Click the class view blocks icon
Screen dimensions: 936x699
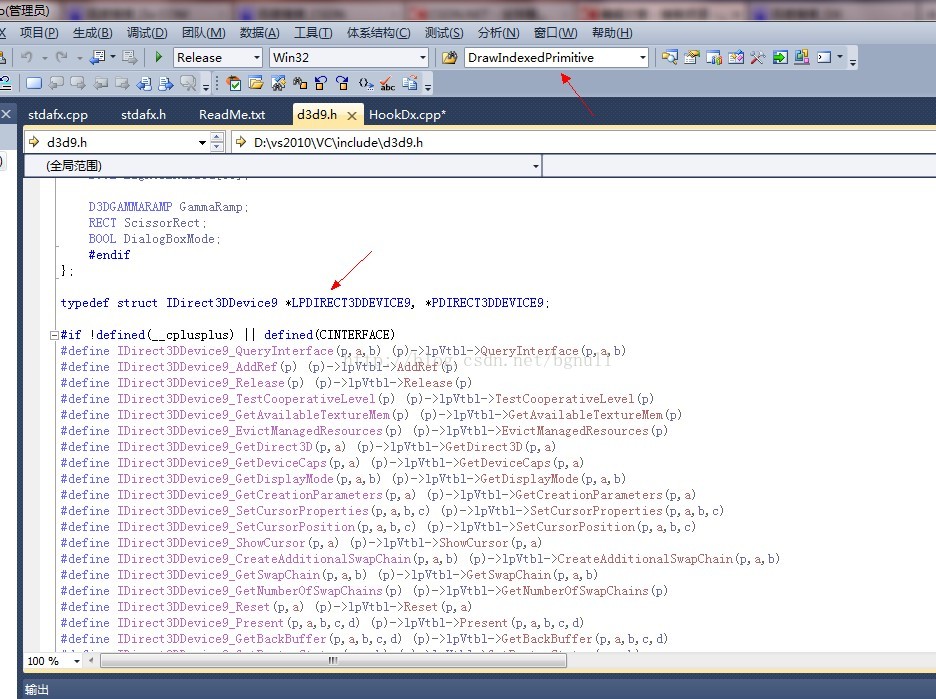(x=802, y=57)
